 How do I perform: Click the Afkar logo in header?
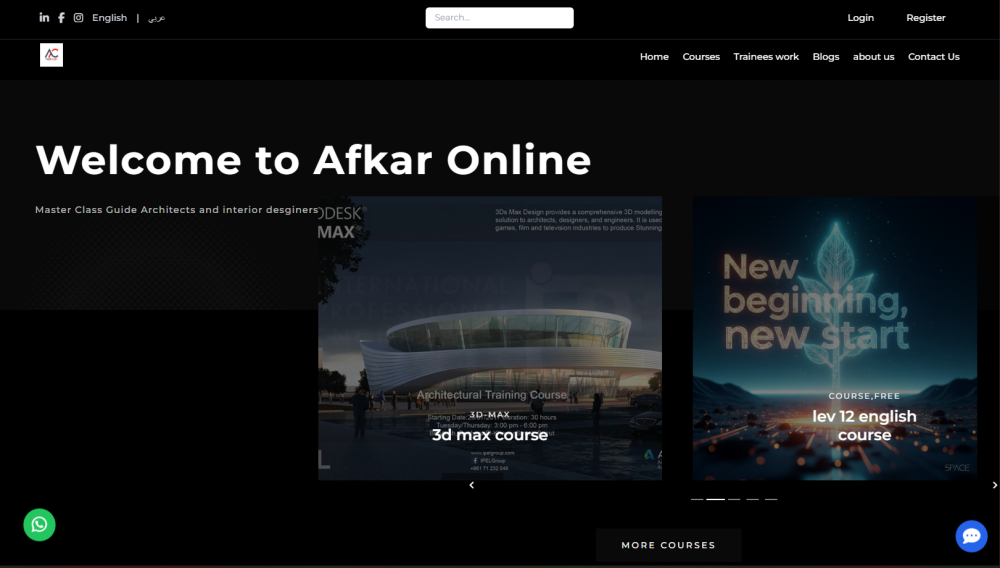coord(51,55)
